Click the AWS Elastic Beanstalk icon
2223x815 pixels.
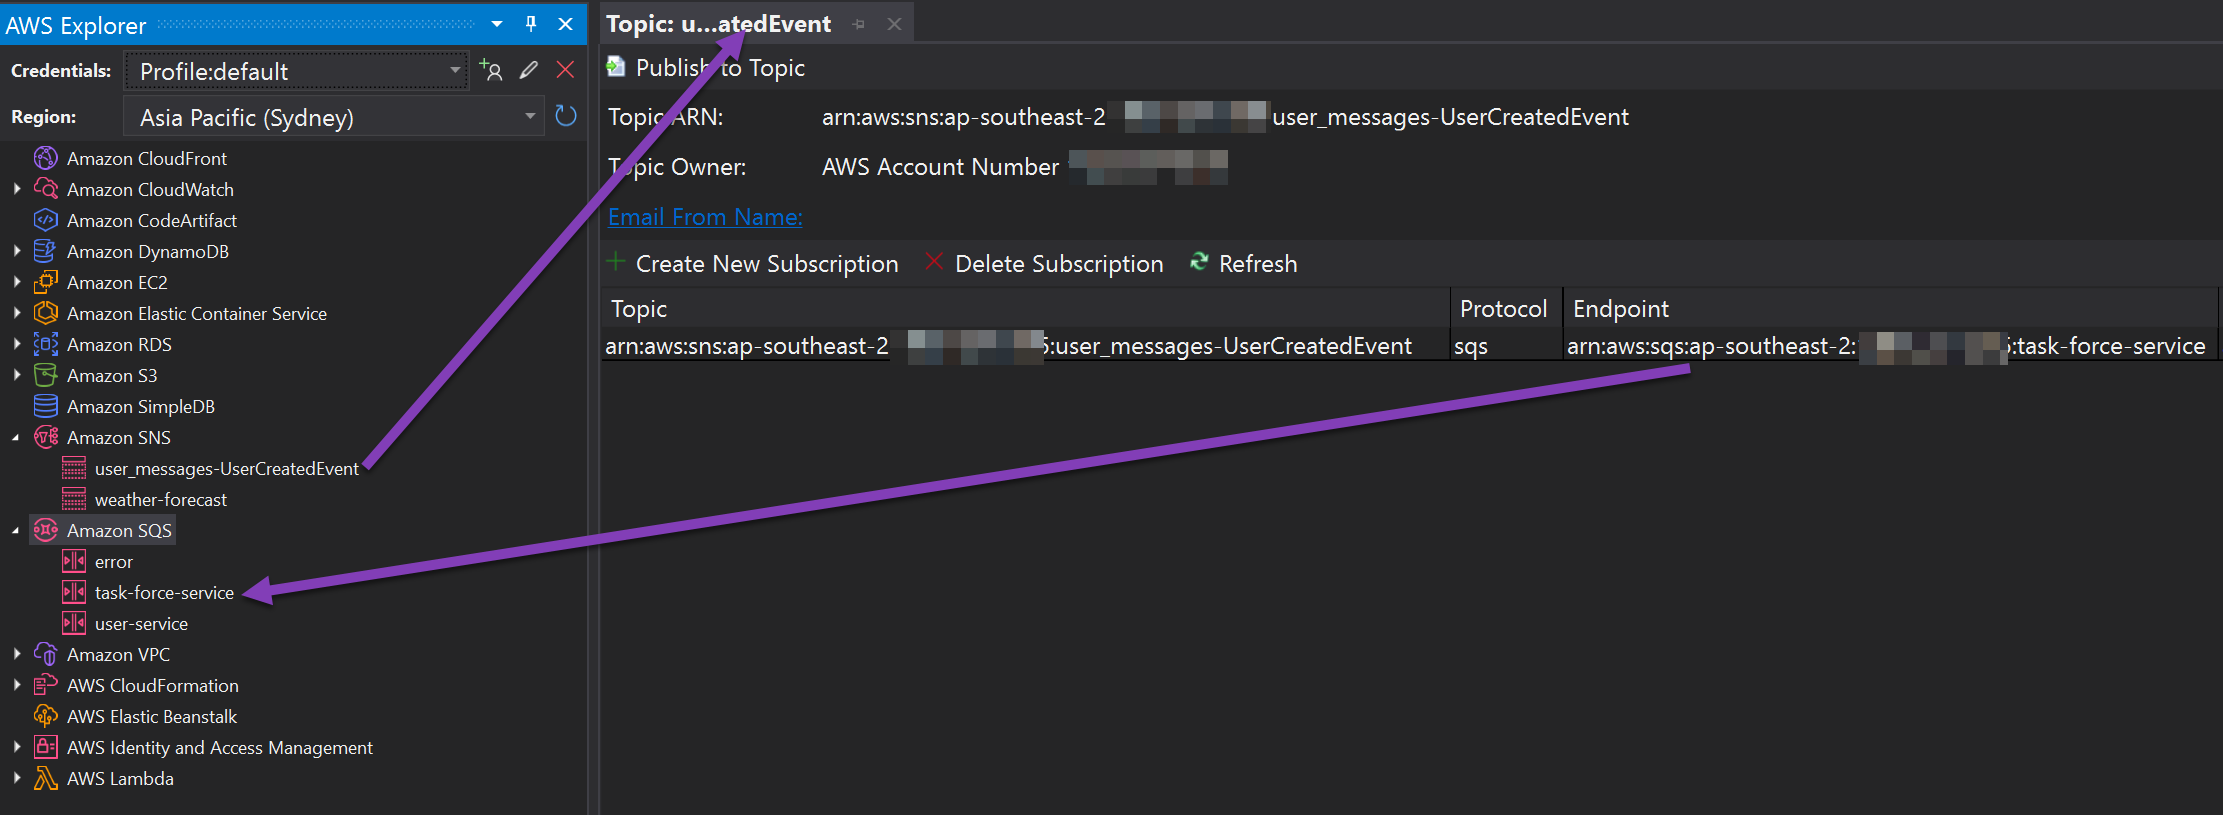pos(46,716)
